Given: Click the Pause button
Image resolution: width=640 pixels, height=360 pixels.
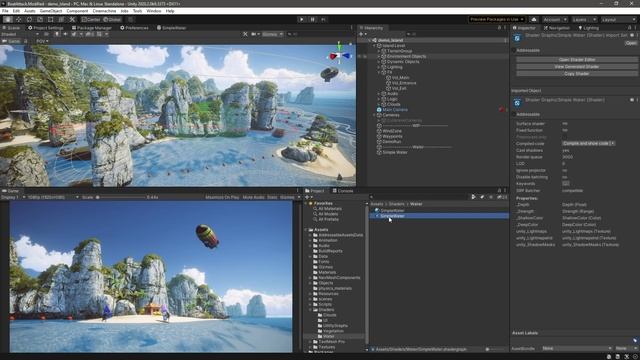Looking at the screenshot, I should 313,20.
